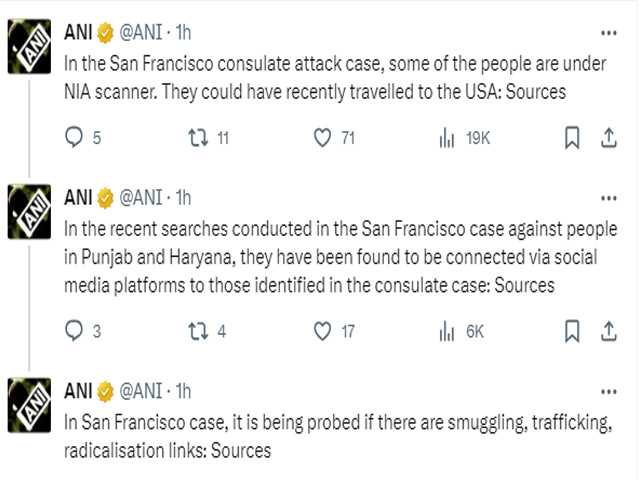Open more options on third tweet
640x480 pixels.
pos(609,392)
